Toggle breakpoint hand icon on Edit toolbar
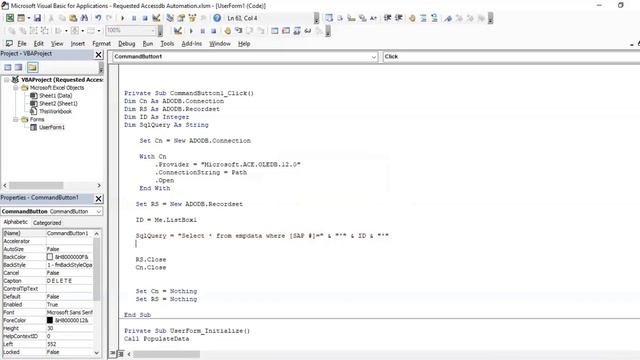The height and width of the screenshot is (360, 640). point(412,18)
